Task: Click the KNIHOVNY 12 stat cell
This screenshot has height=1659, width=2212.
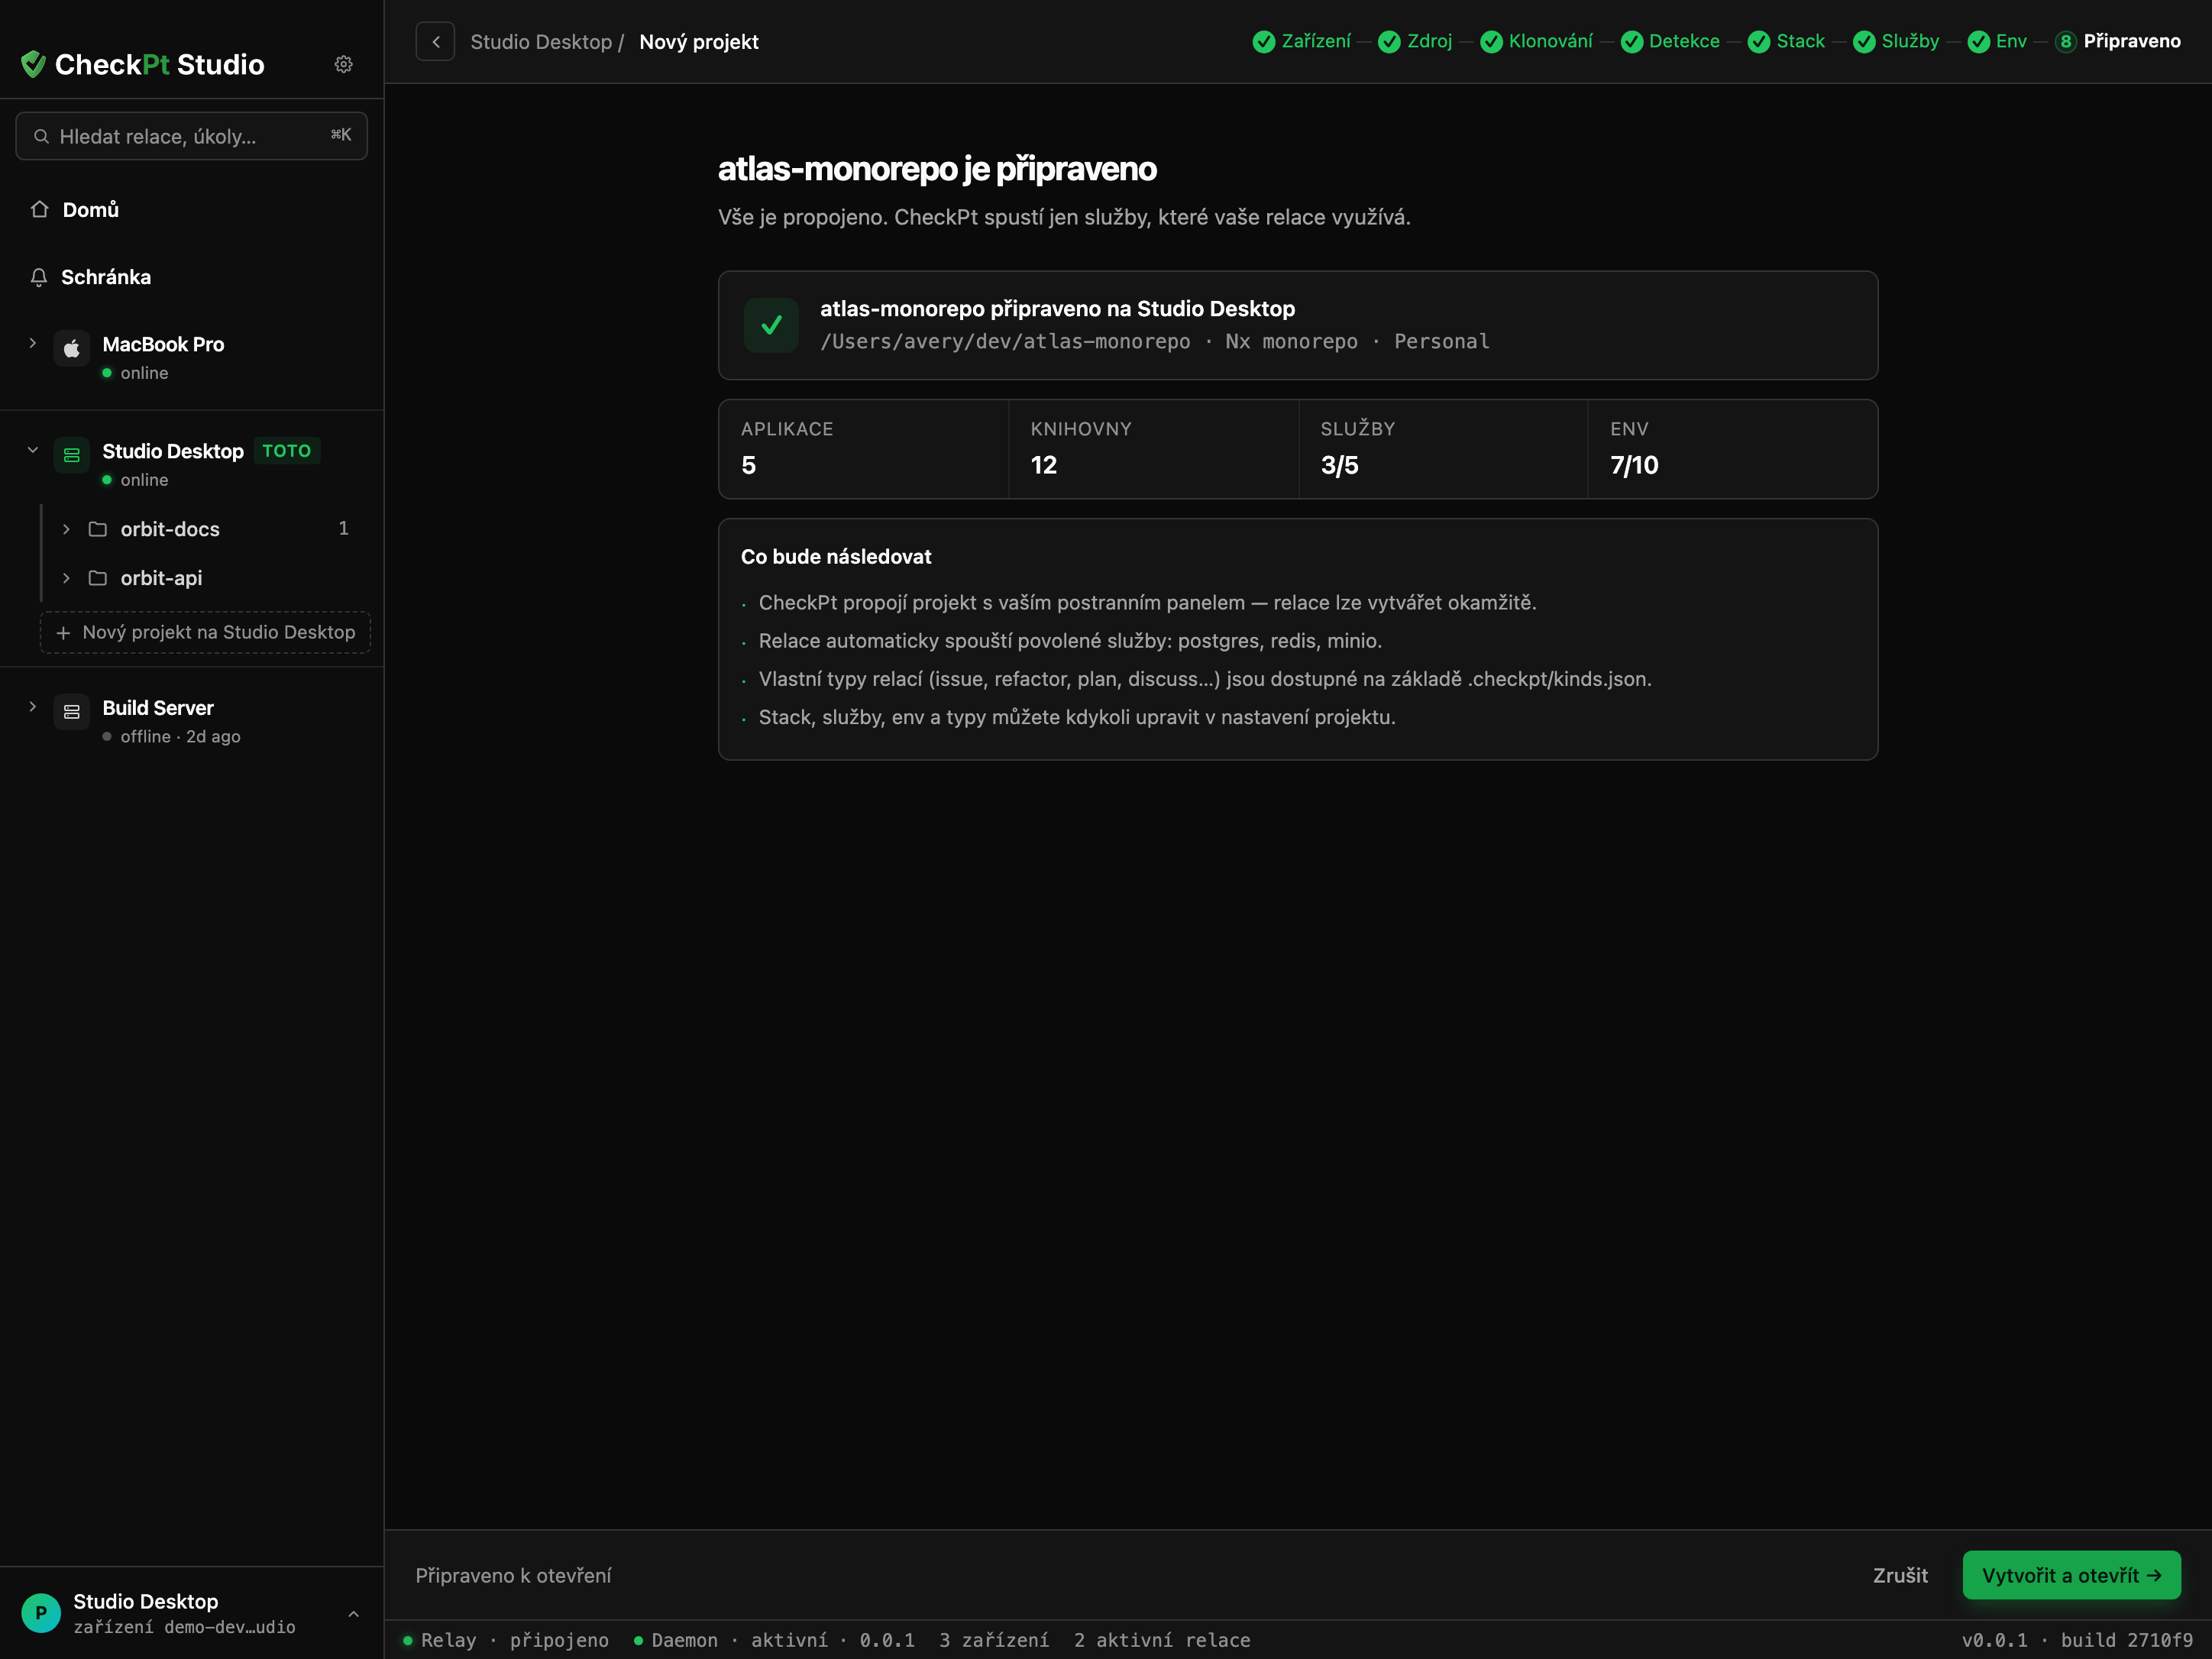Action: point(1154,449)
